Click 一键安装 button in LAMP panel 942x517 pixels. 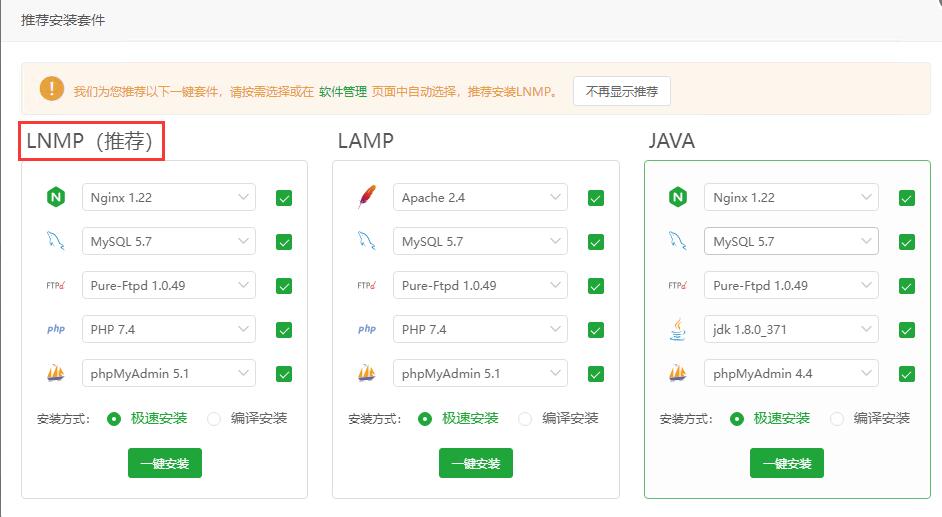click(x=476, y=463)
